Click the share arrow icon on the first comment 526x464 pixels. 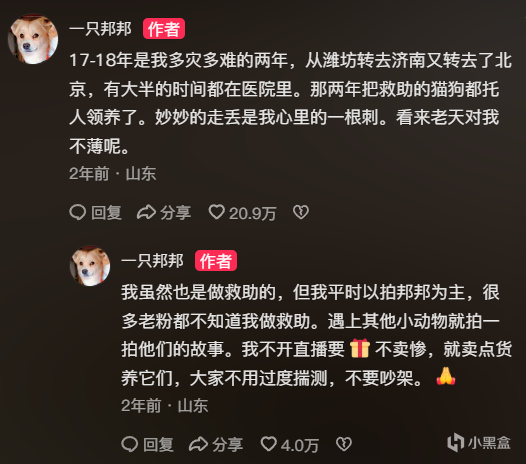147,212
